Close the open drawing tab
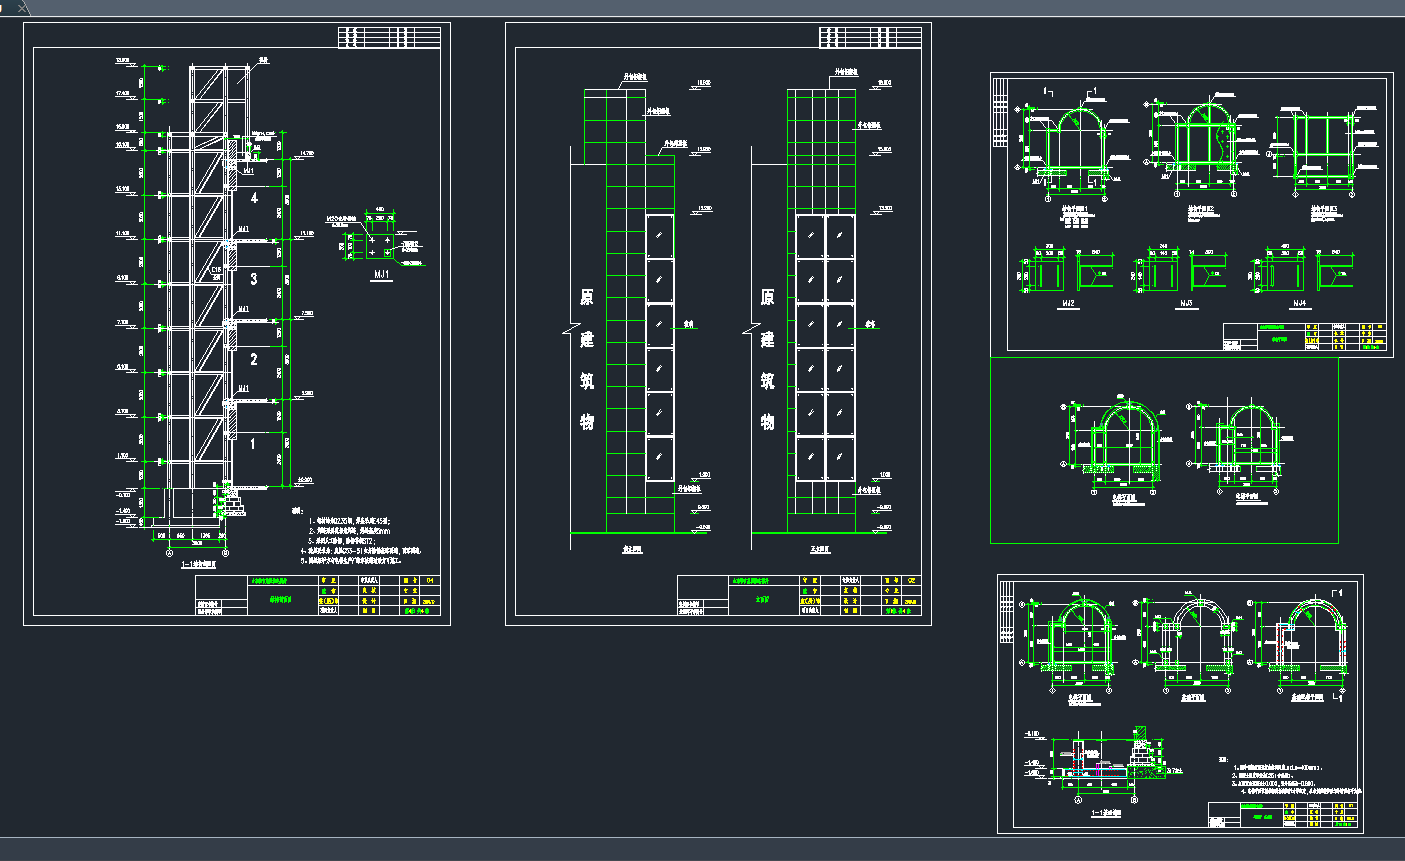The image size is (1405, 861). pyautogui.click(x=23, y=7)
